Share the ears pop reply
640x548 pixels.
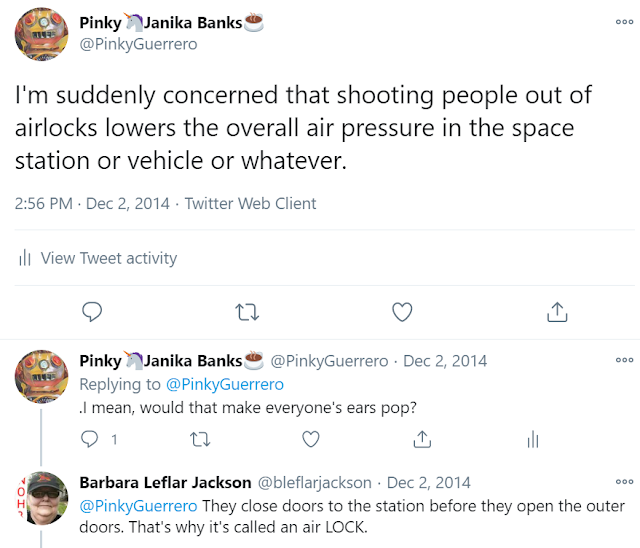422,438
